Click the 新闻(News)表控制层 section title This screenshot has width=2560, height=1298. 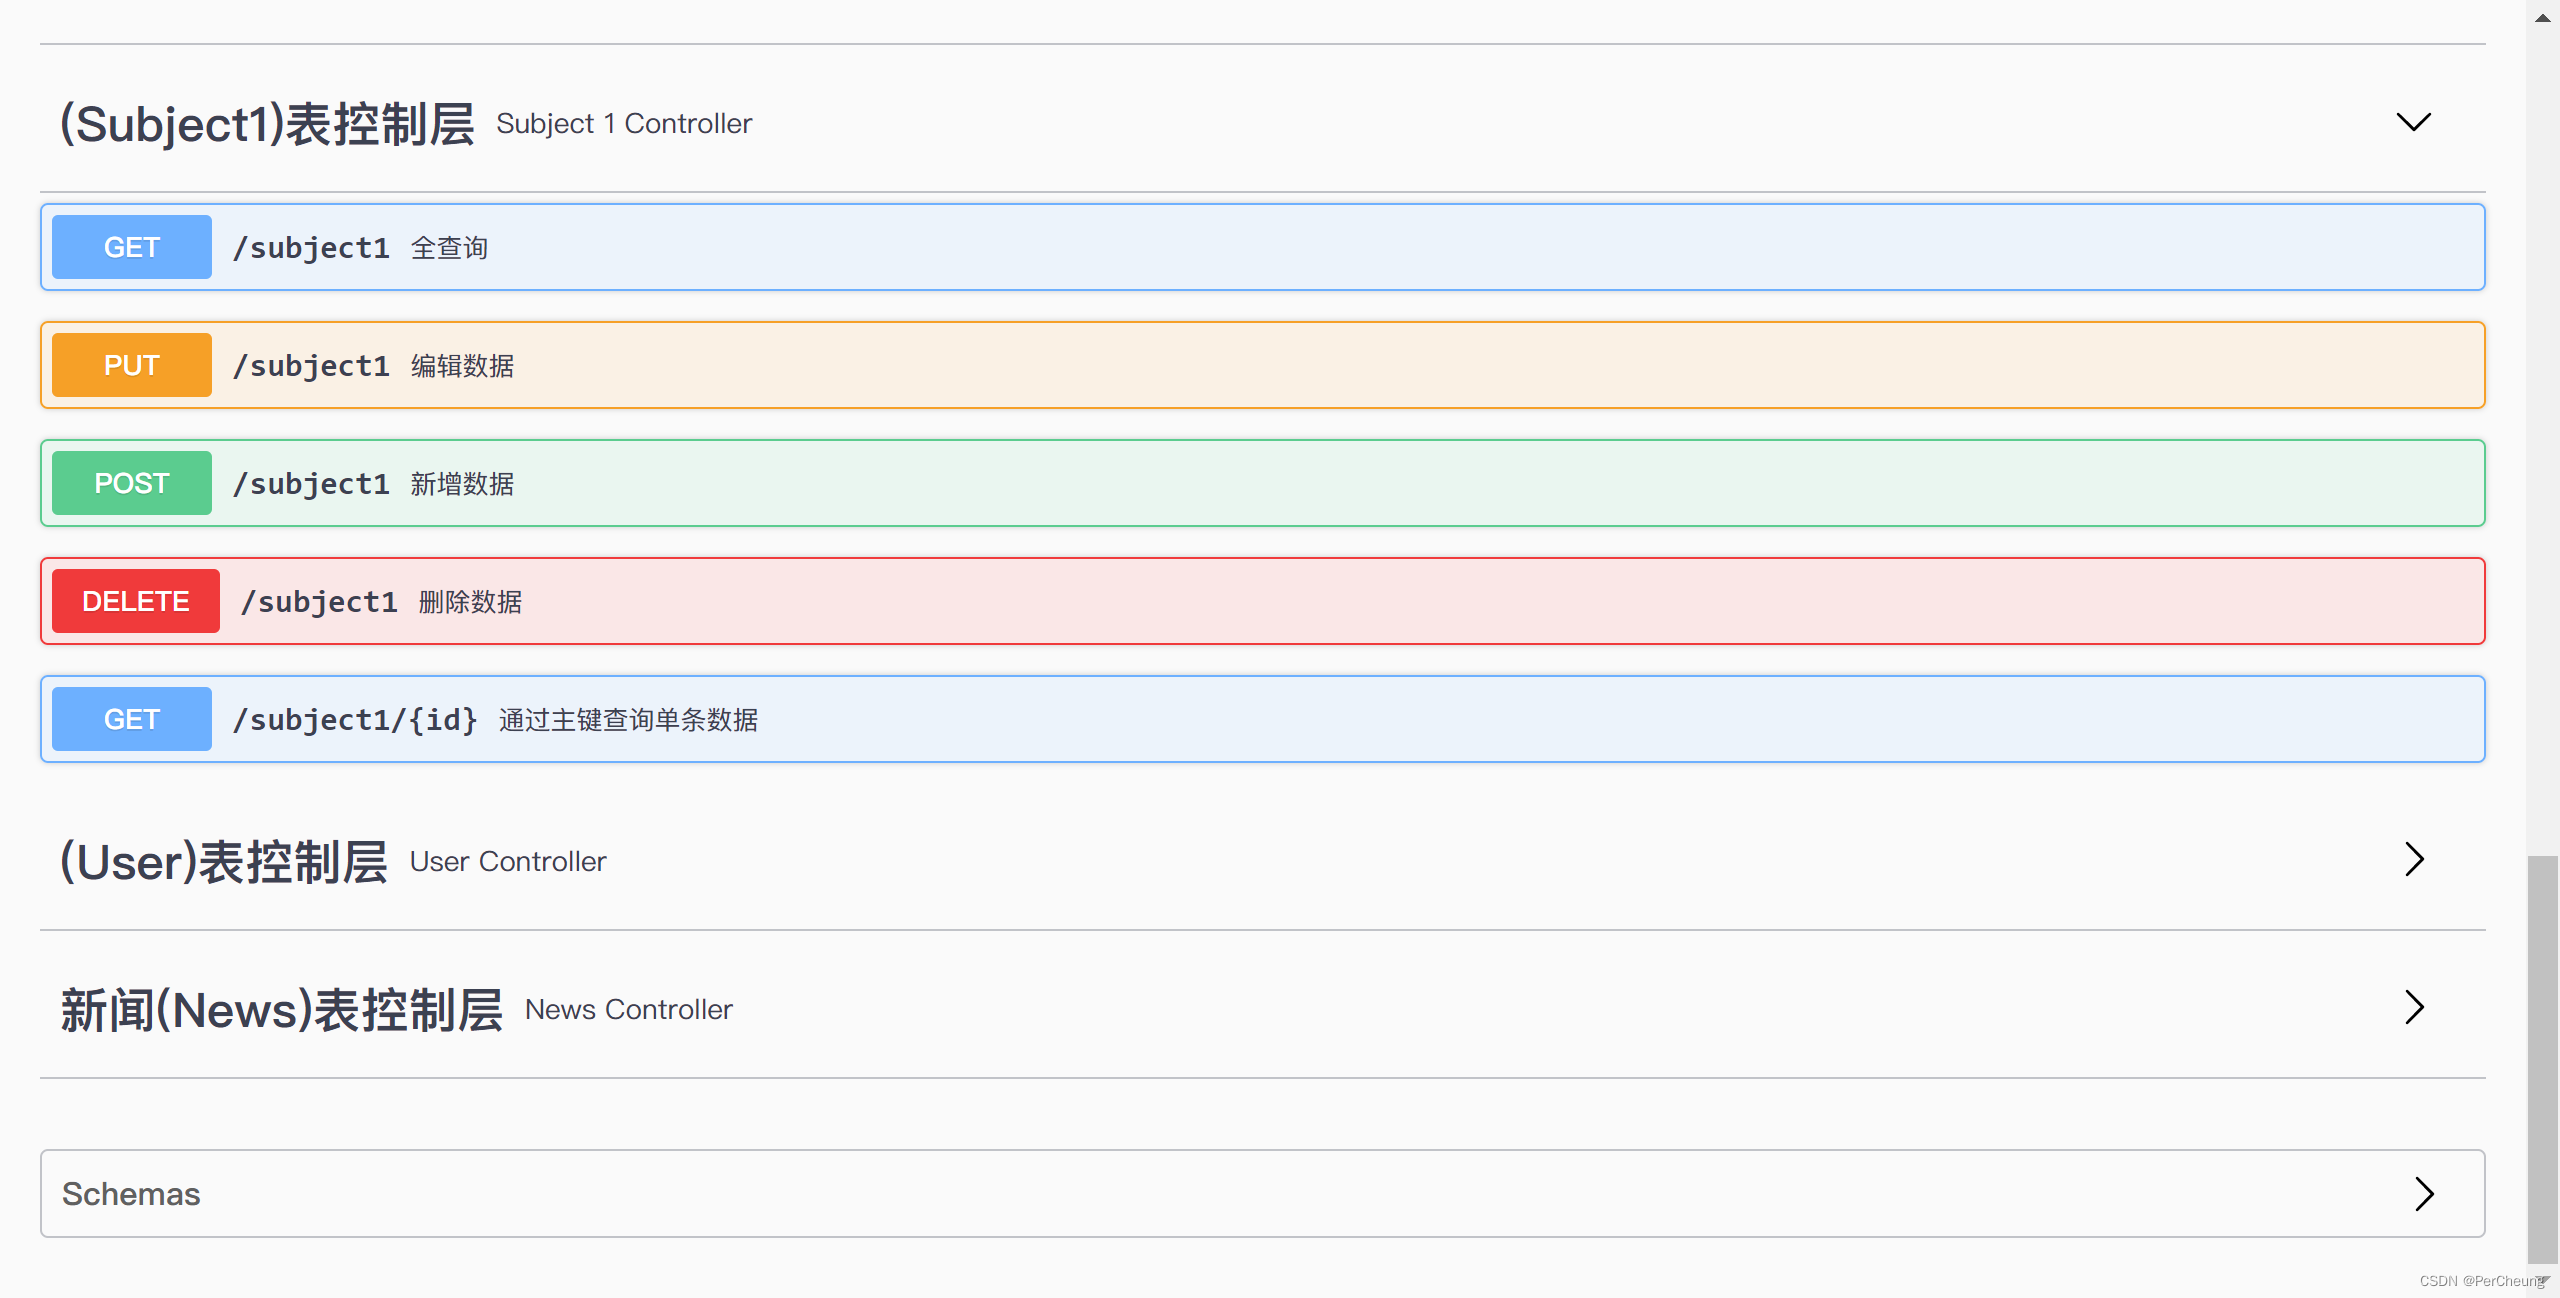point(281,1009)
